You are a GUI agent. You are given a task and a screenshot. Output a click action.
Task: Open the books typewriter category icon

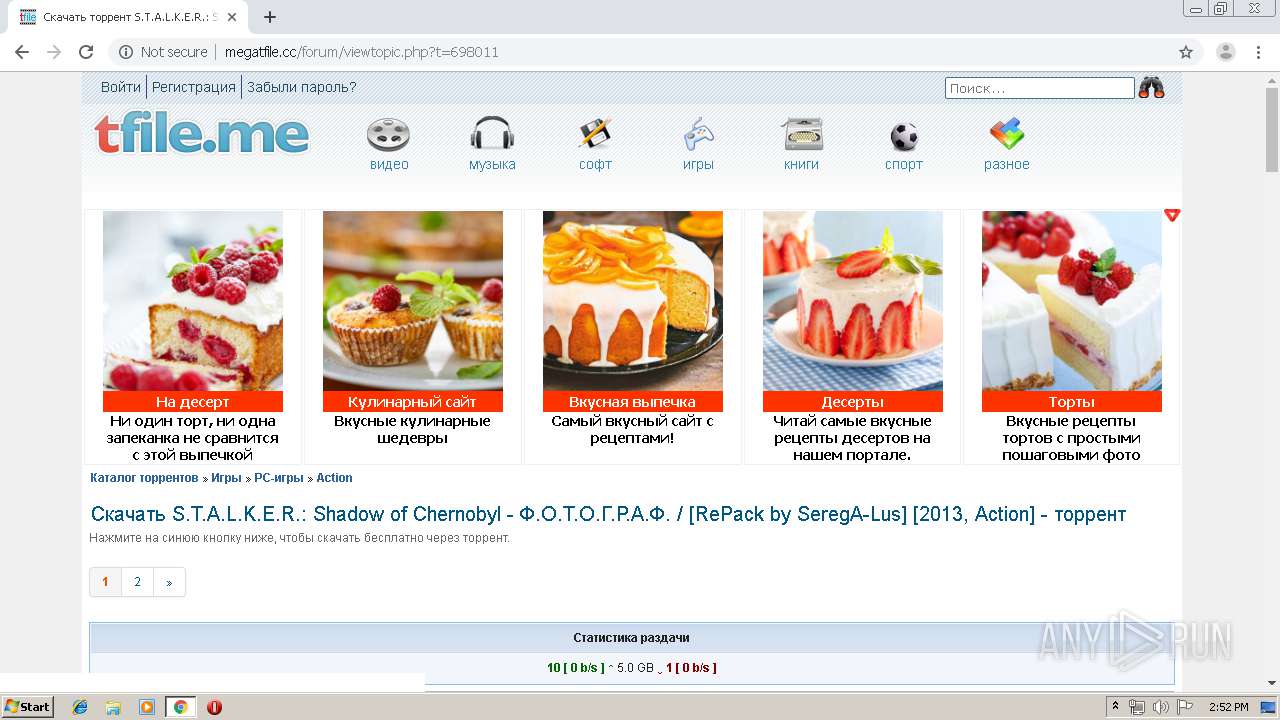pyautogui.click(x=802, y=135)
